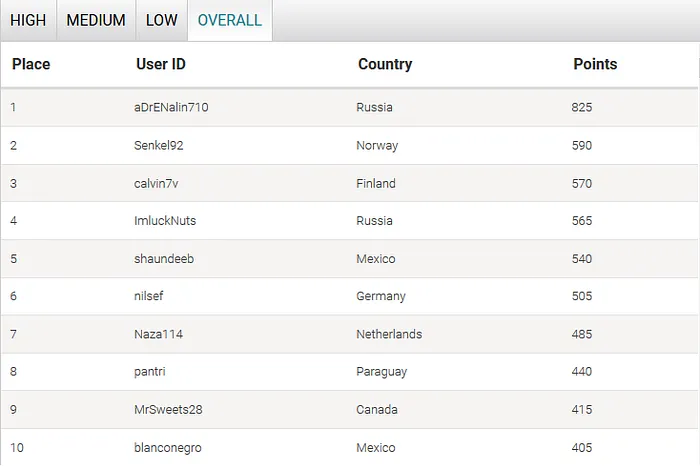Select user aDrENalin710 in first place
The height and width of the screenshot is (466, 700).
[172, 107]
